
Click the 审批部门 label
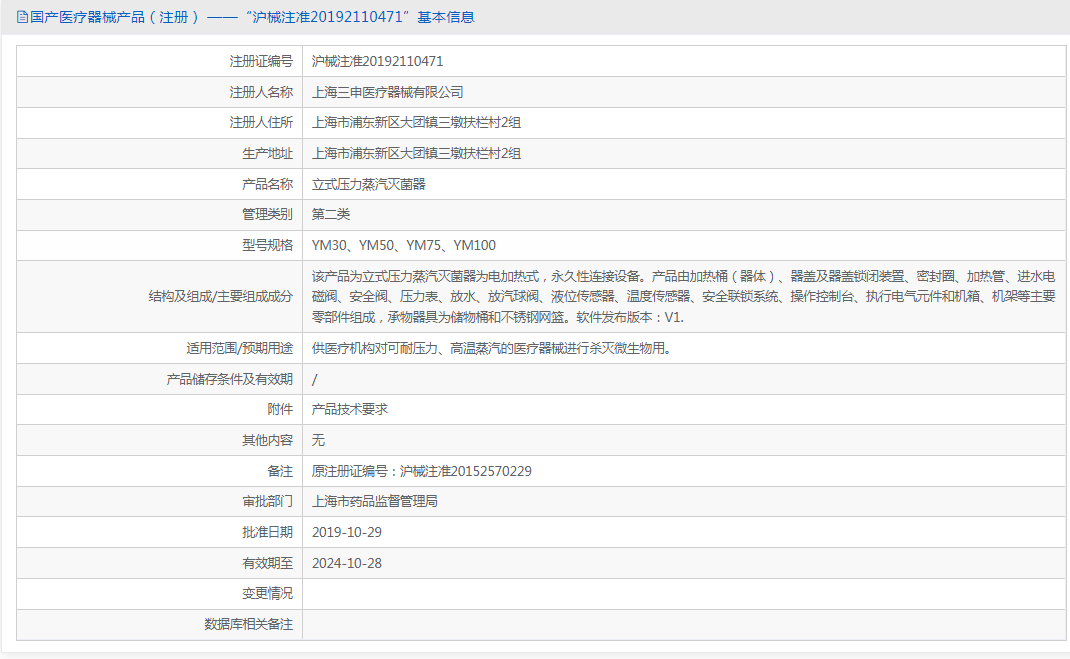[268, 501]
